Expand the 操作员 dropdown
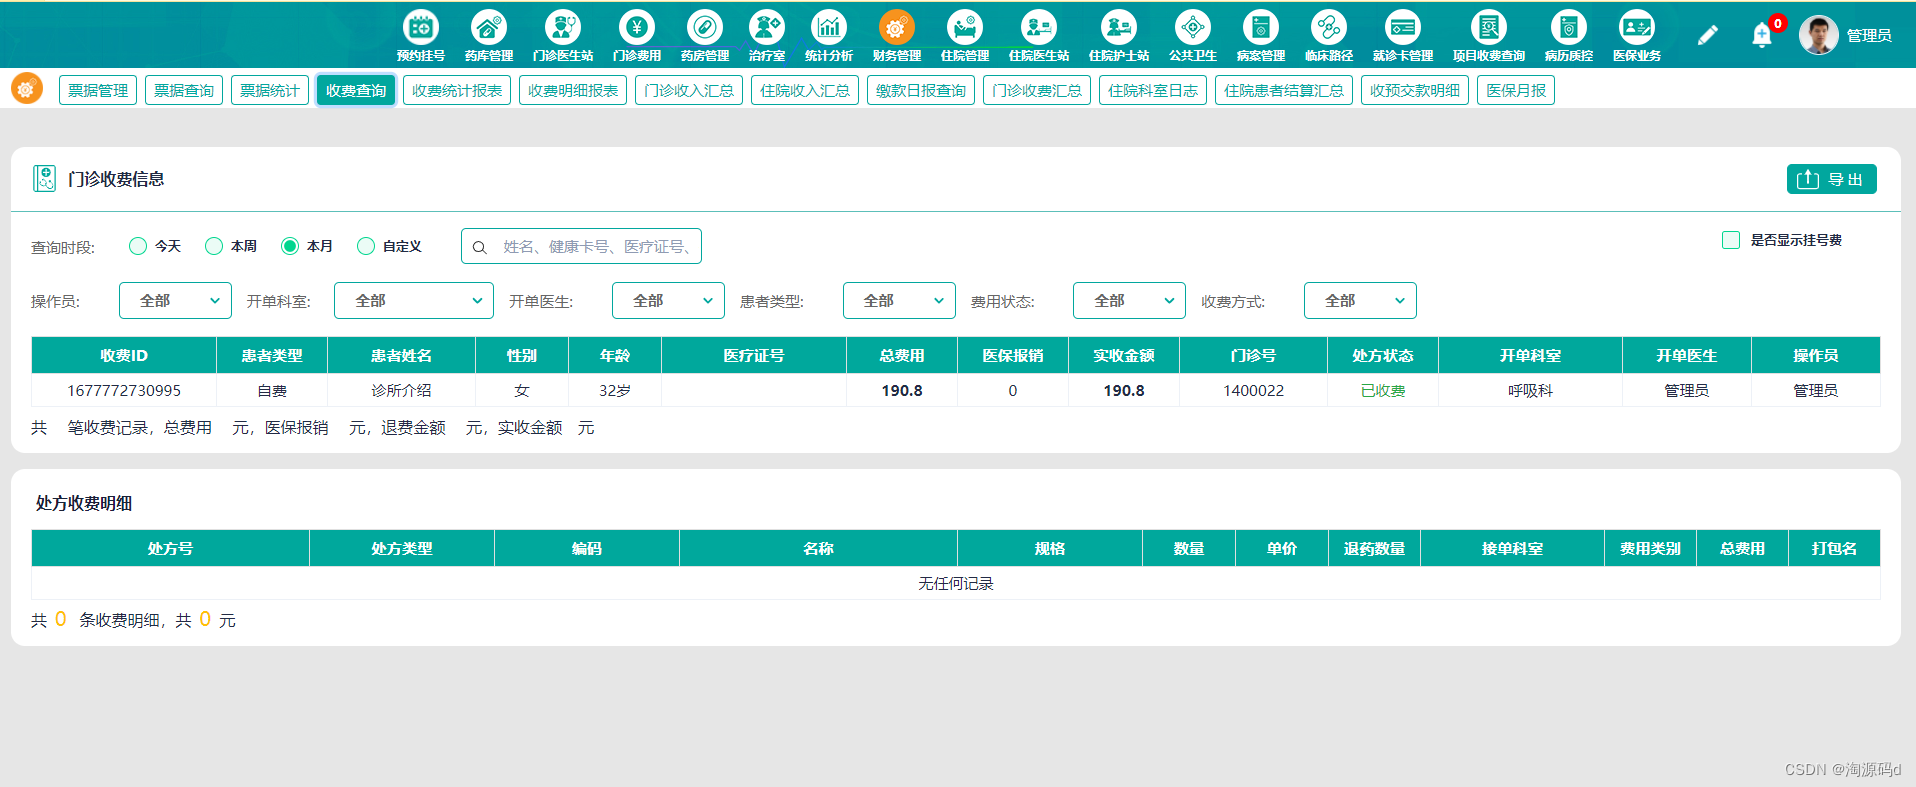 pos(175,301)
